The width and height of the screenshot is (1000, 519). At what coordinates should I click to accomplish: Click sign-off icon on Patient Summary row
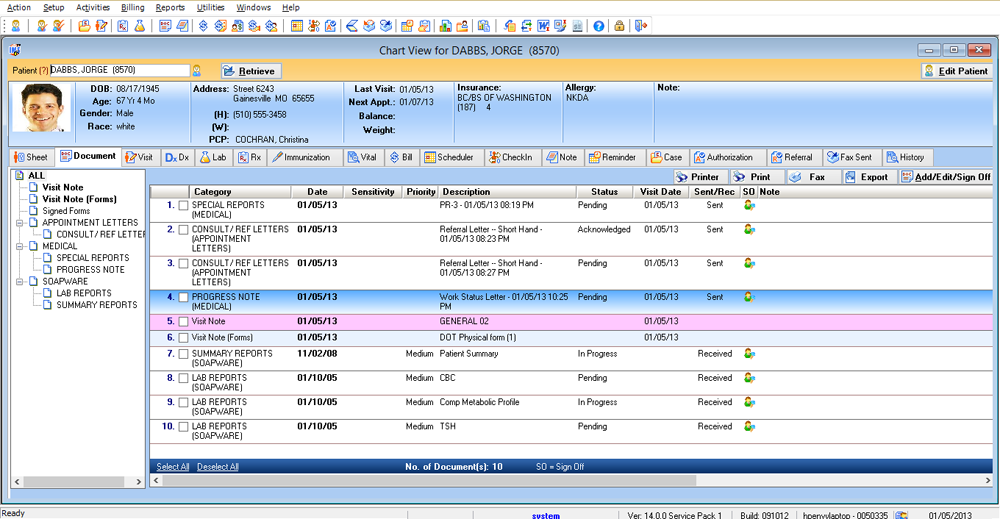point(749,353)
